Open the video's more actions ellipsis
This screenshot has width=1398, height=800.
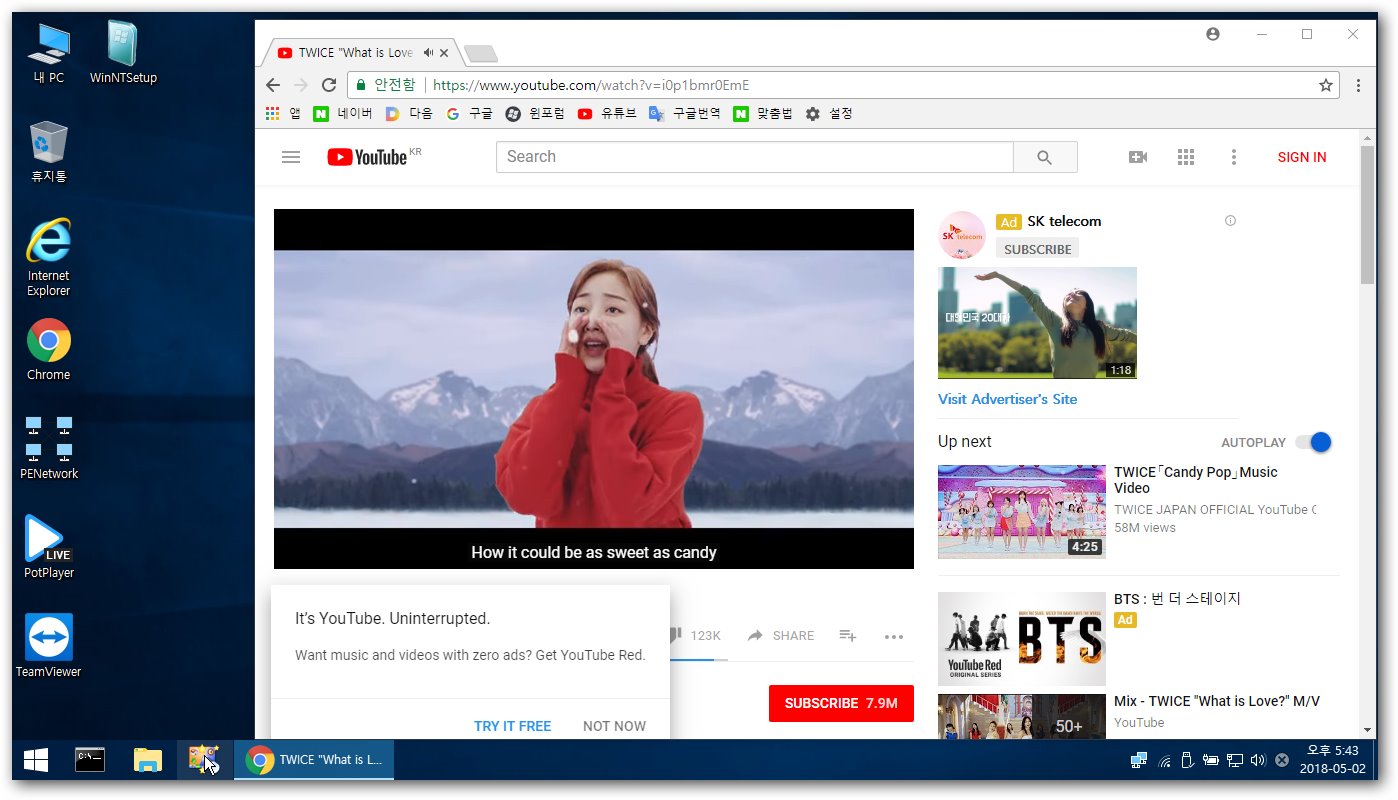click(x=894, y=636)
